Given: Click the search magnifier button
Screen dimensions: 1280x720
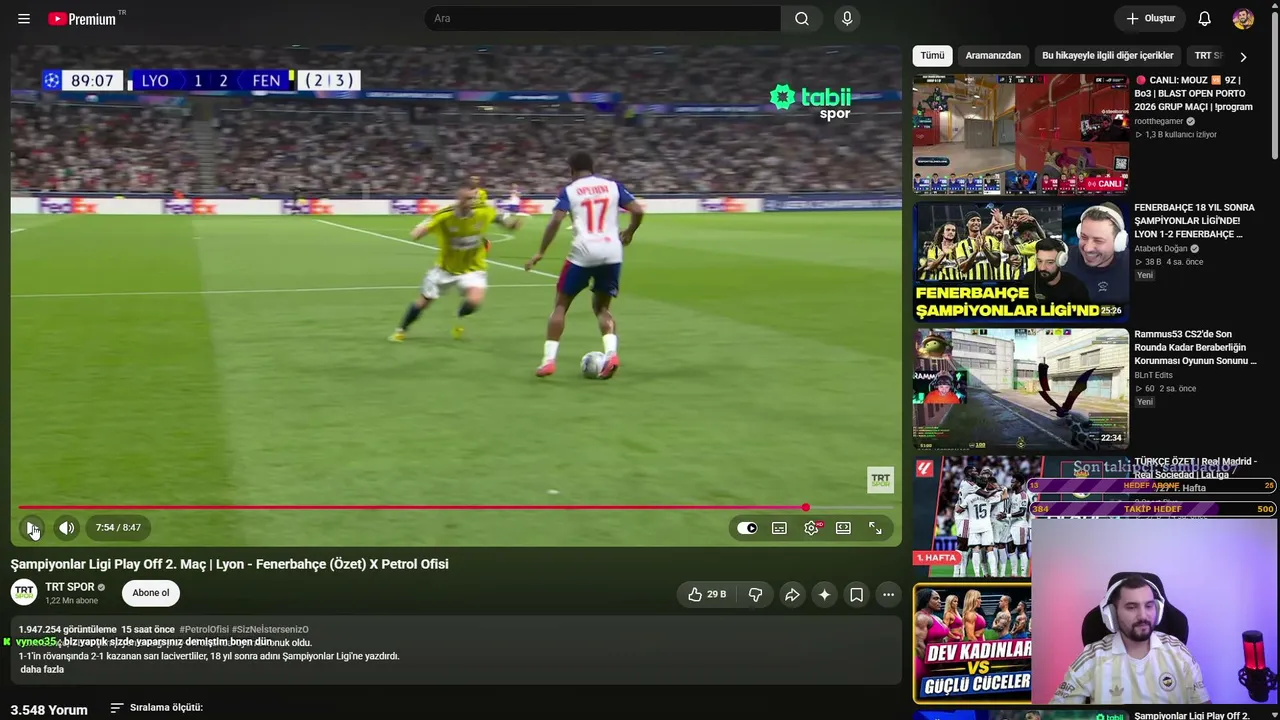Looking at the screenshot, I should 802,19.
